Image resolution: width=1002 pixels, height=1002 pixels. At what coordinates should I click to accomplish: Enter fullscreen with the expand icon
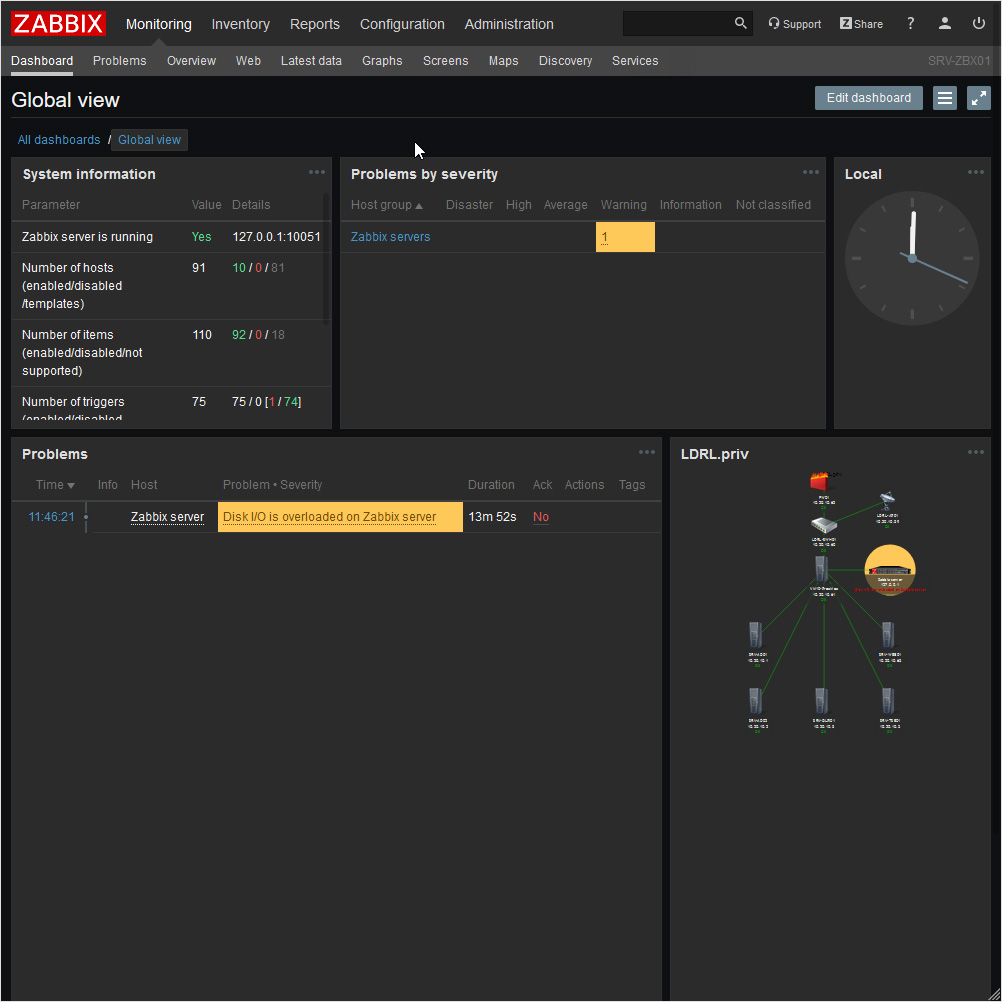tap(978, 98)
